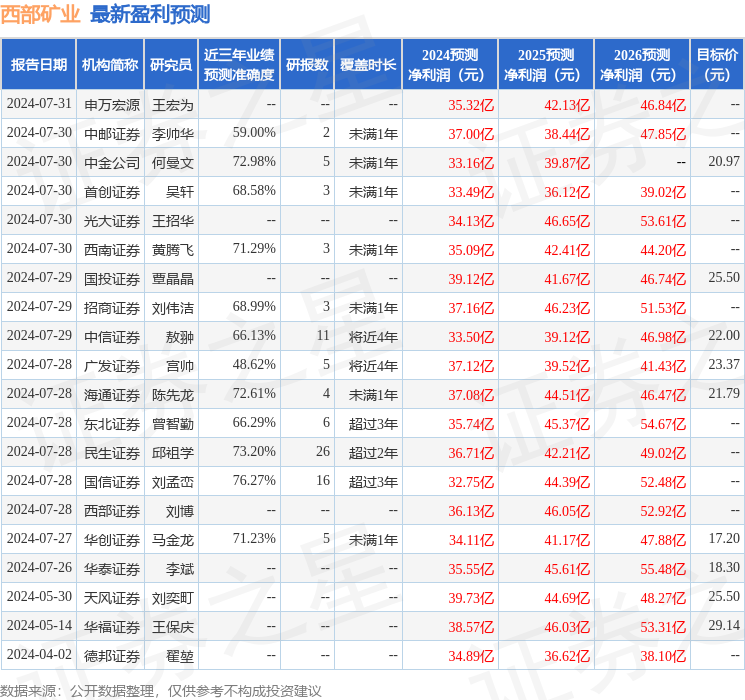Image resolution: width=745 pixels, height=700 pixels.
Task: Select the 广发证券 institution cell
Action: click(112, 366)
